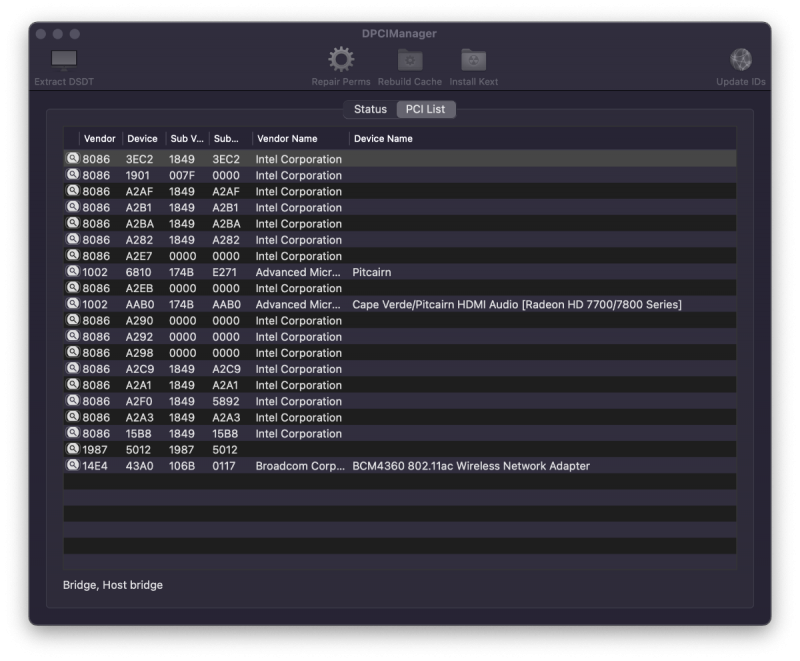Click magnifier icon for device A2AF row
Screen dimensions: 800x661
(x=73, y=191)
